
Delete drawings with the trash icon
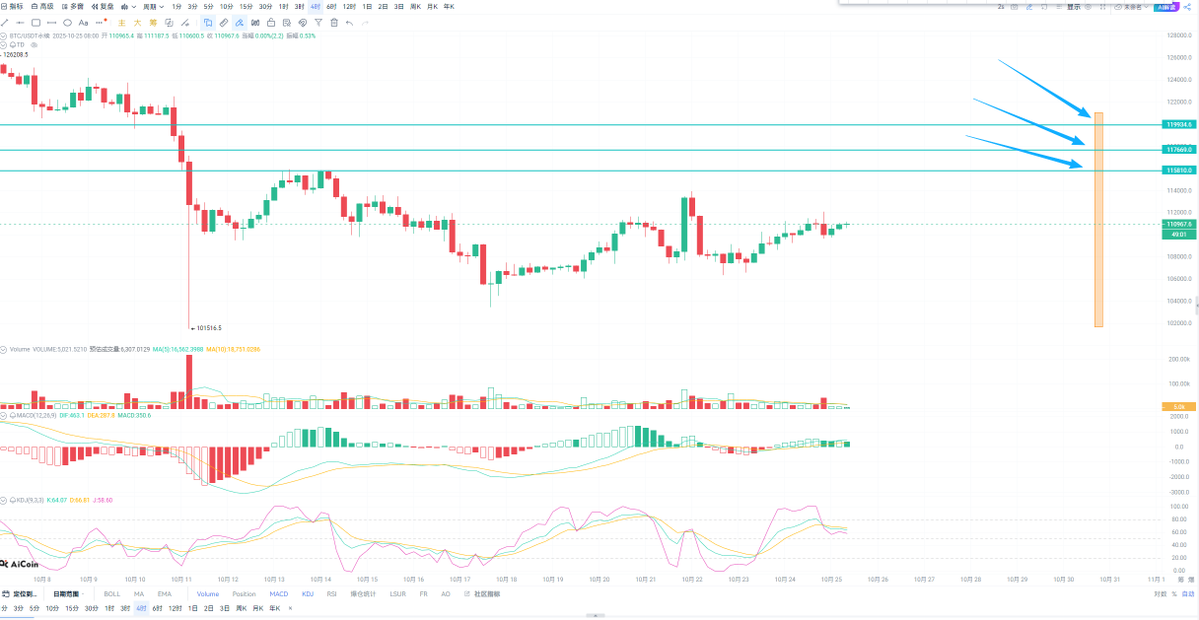[334, 23]
